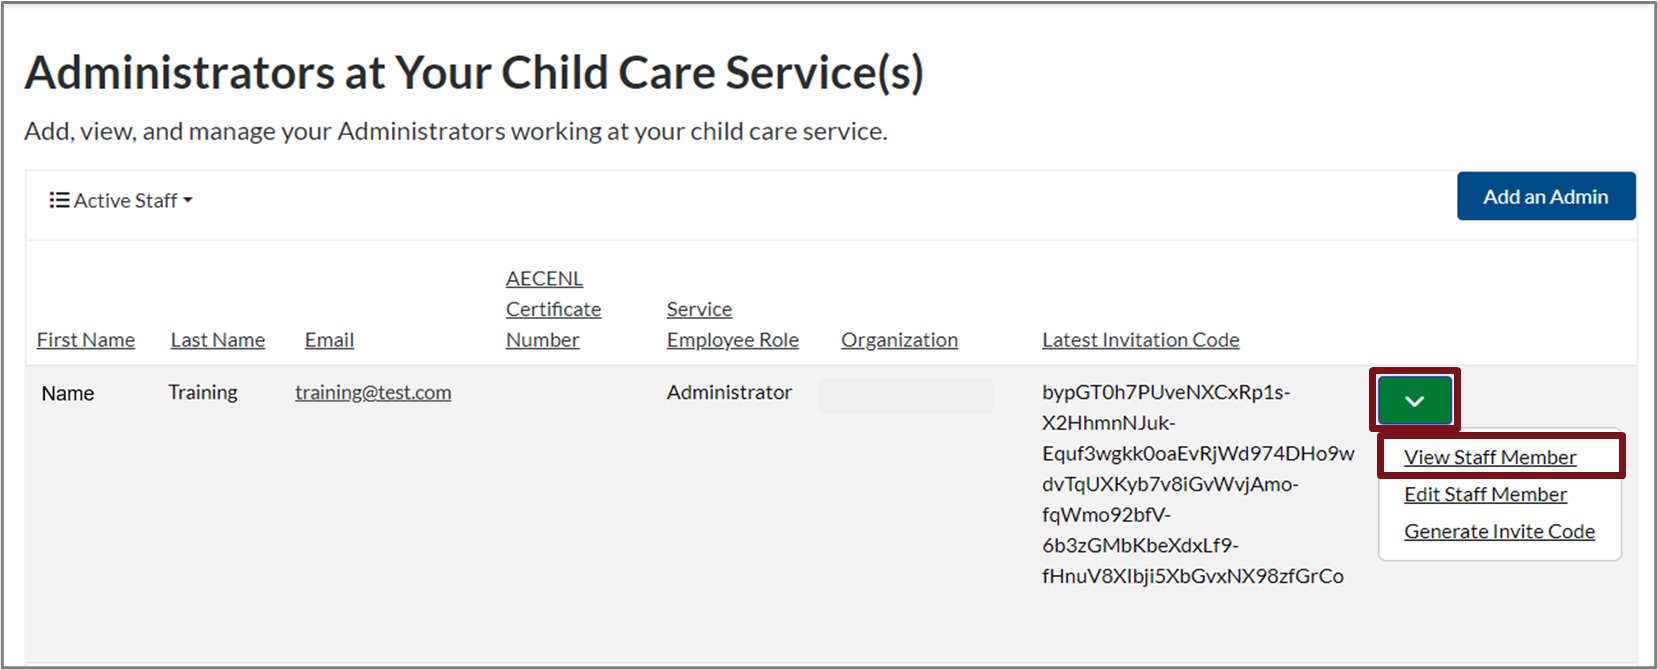
Task: Sort by Last Name column header
Action: [218, 340]
